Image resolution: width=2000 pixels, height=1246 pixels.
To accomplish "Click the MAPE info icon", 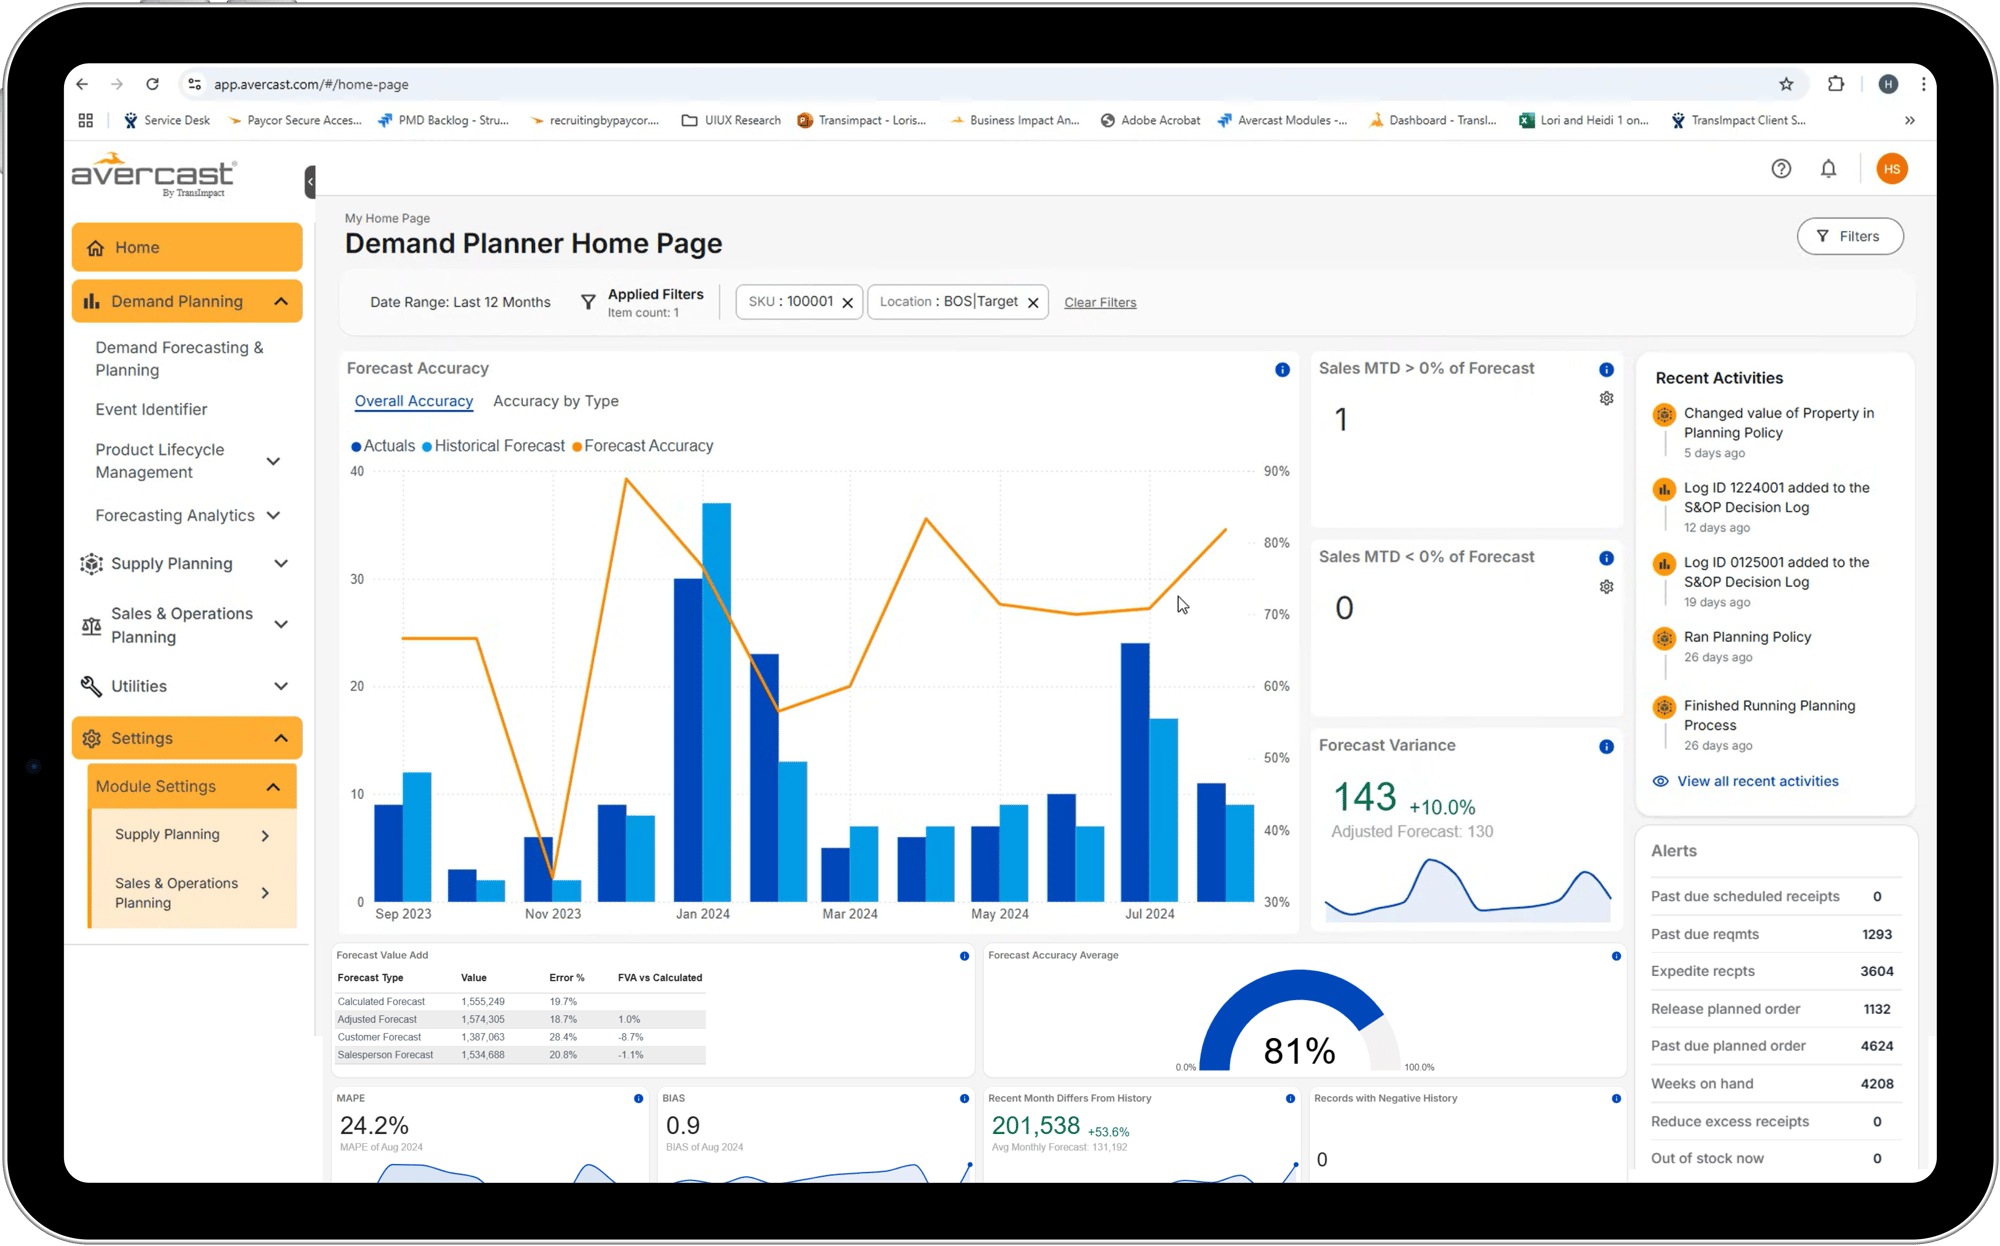I will coord(638,1099).
